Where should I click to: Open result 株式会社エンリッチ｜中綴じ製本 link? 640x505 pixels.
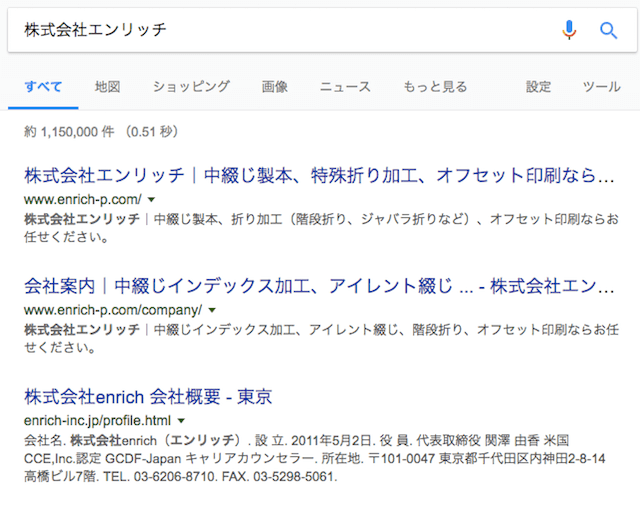click(x=319, y=176)
